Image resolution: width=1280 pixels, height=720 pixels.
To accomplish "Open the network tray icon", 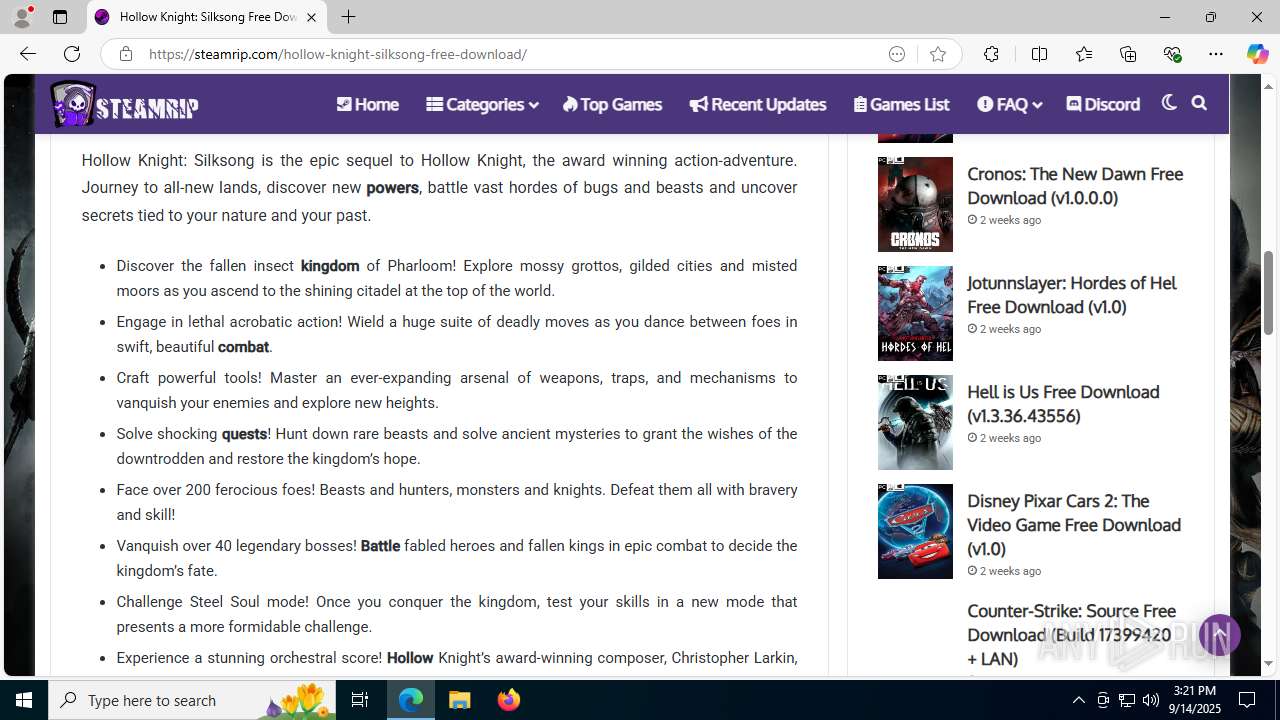I will point(1126,700).
